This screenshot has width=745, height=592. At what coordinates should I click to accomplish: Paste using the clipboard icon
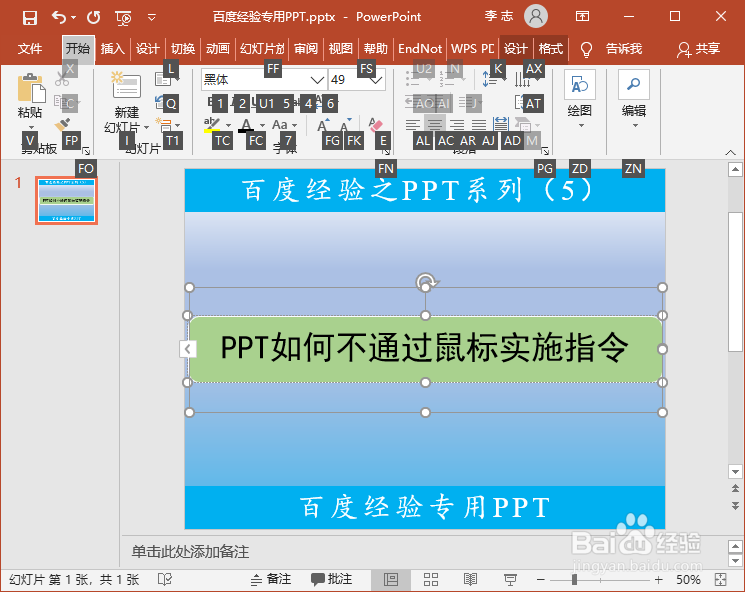30,88
